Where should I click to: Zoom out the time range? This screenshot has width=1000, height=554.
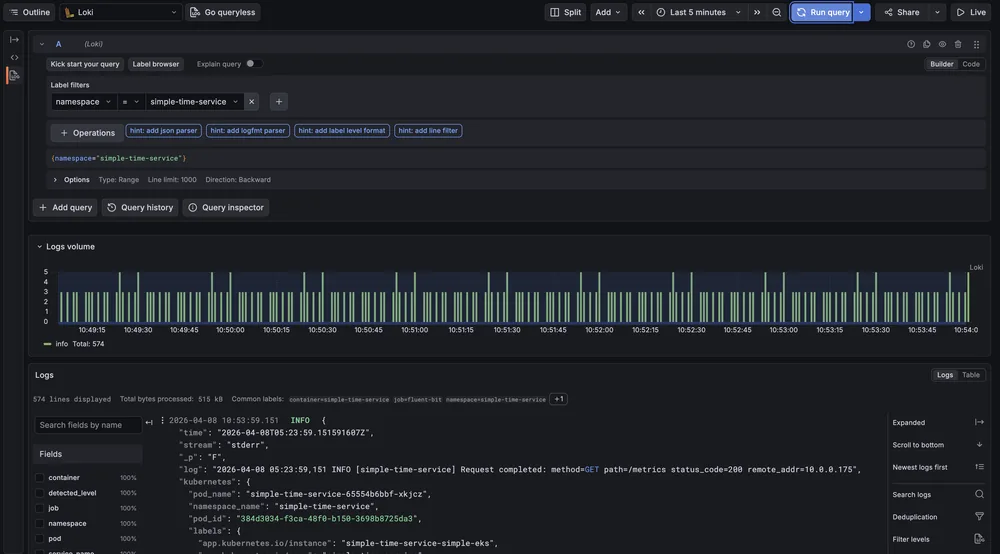[776, 12]
